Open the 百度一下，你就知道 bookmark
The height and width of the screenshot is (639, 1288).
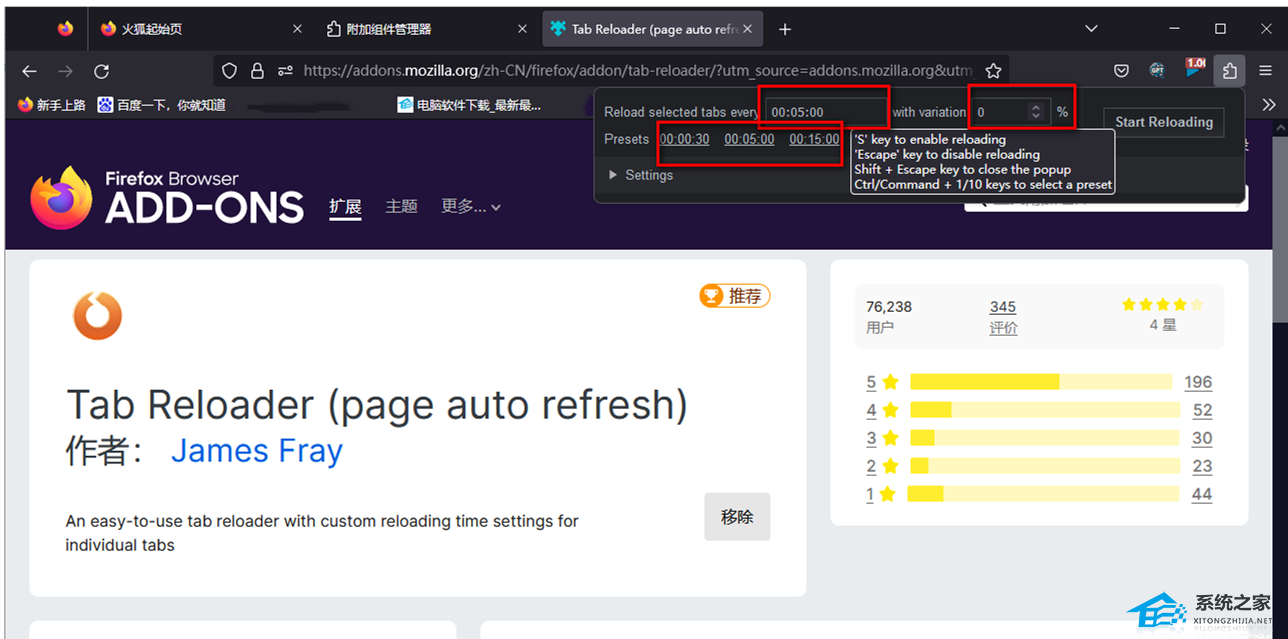(x=162, y=104)
